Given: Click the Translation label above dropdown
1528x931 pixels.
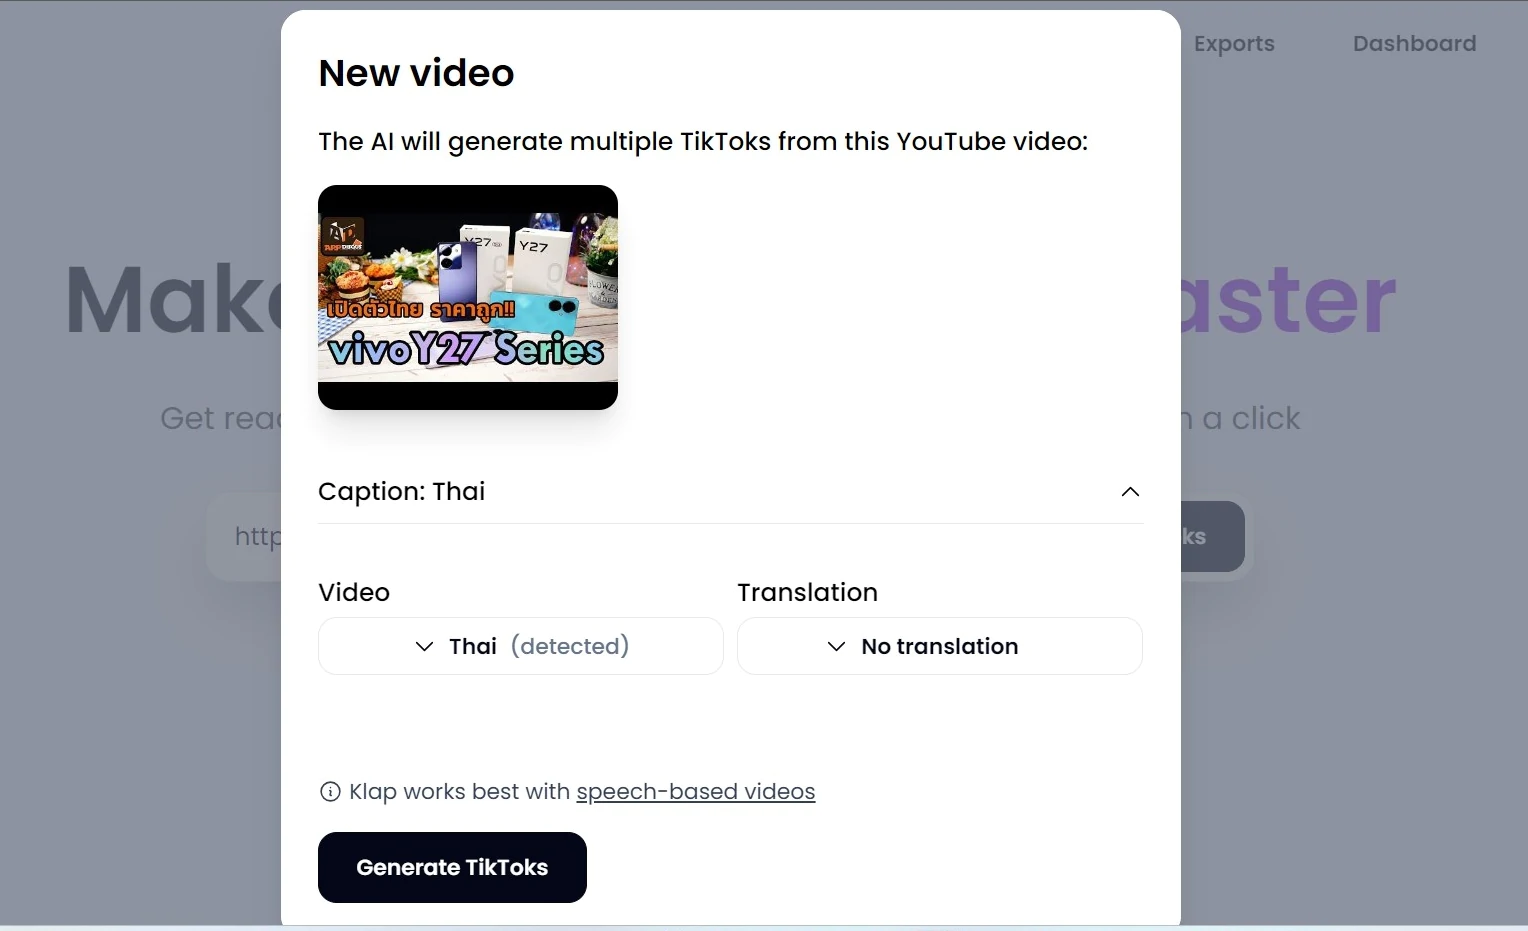Looking at the screenshot, I should point(808,592).
